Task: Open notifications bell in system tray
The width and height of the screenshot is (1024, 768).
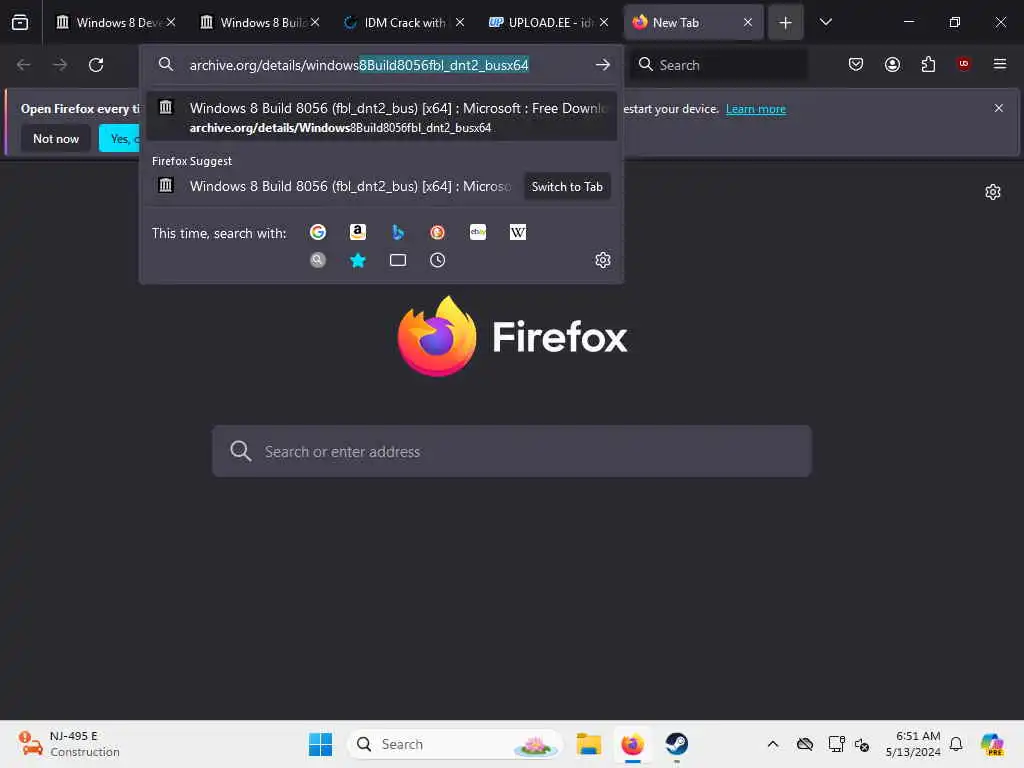Action: 956,744
